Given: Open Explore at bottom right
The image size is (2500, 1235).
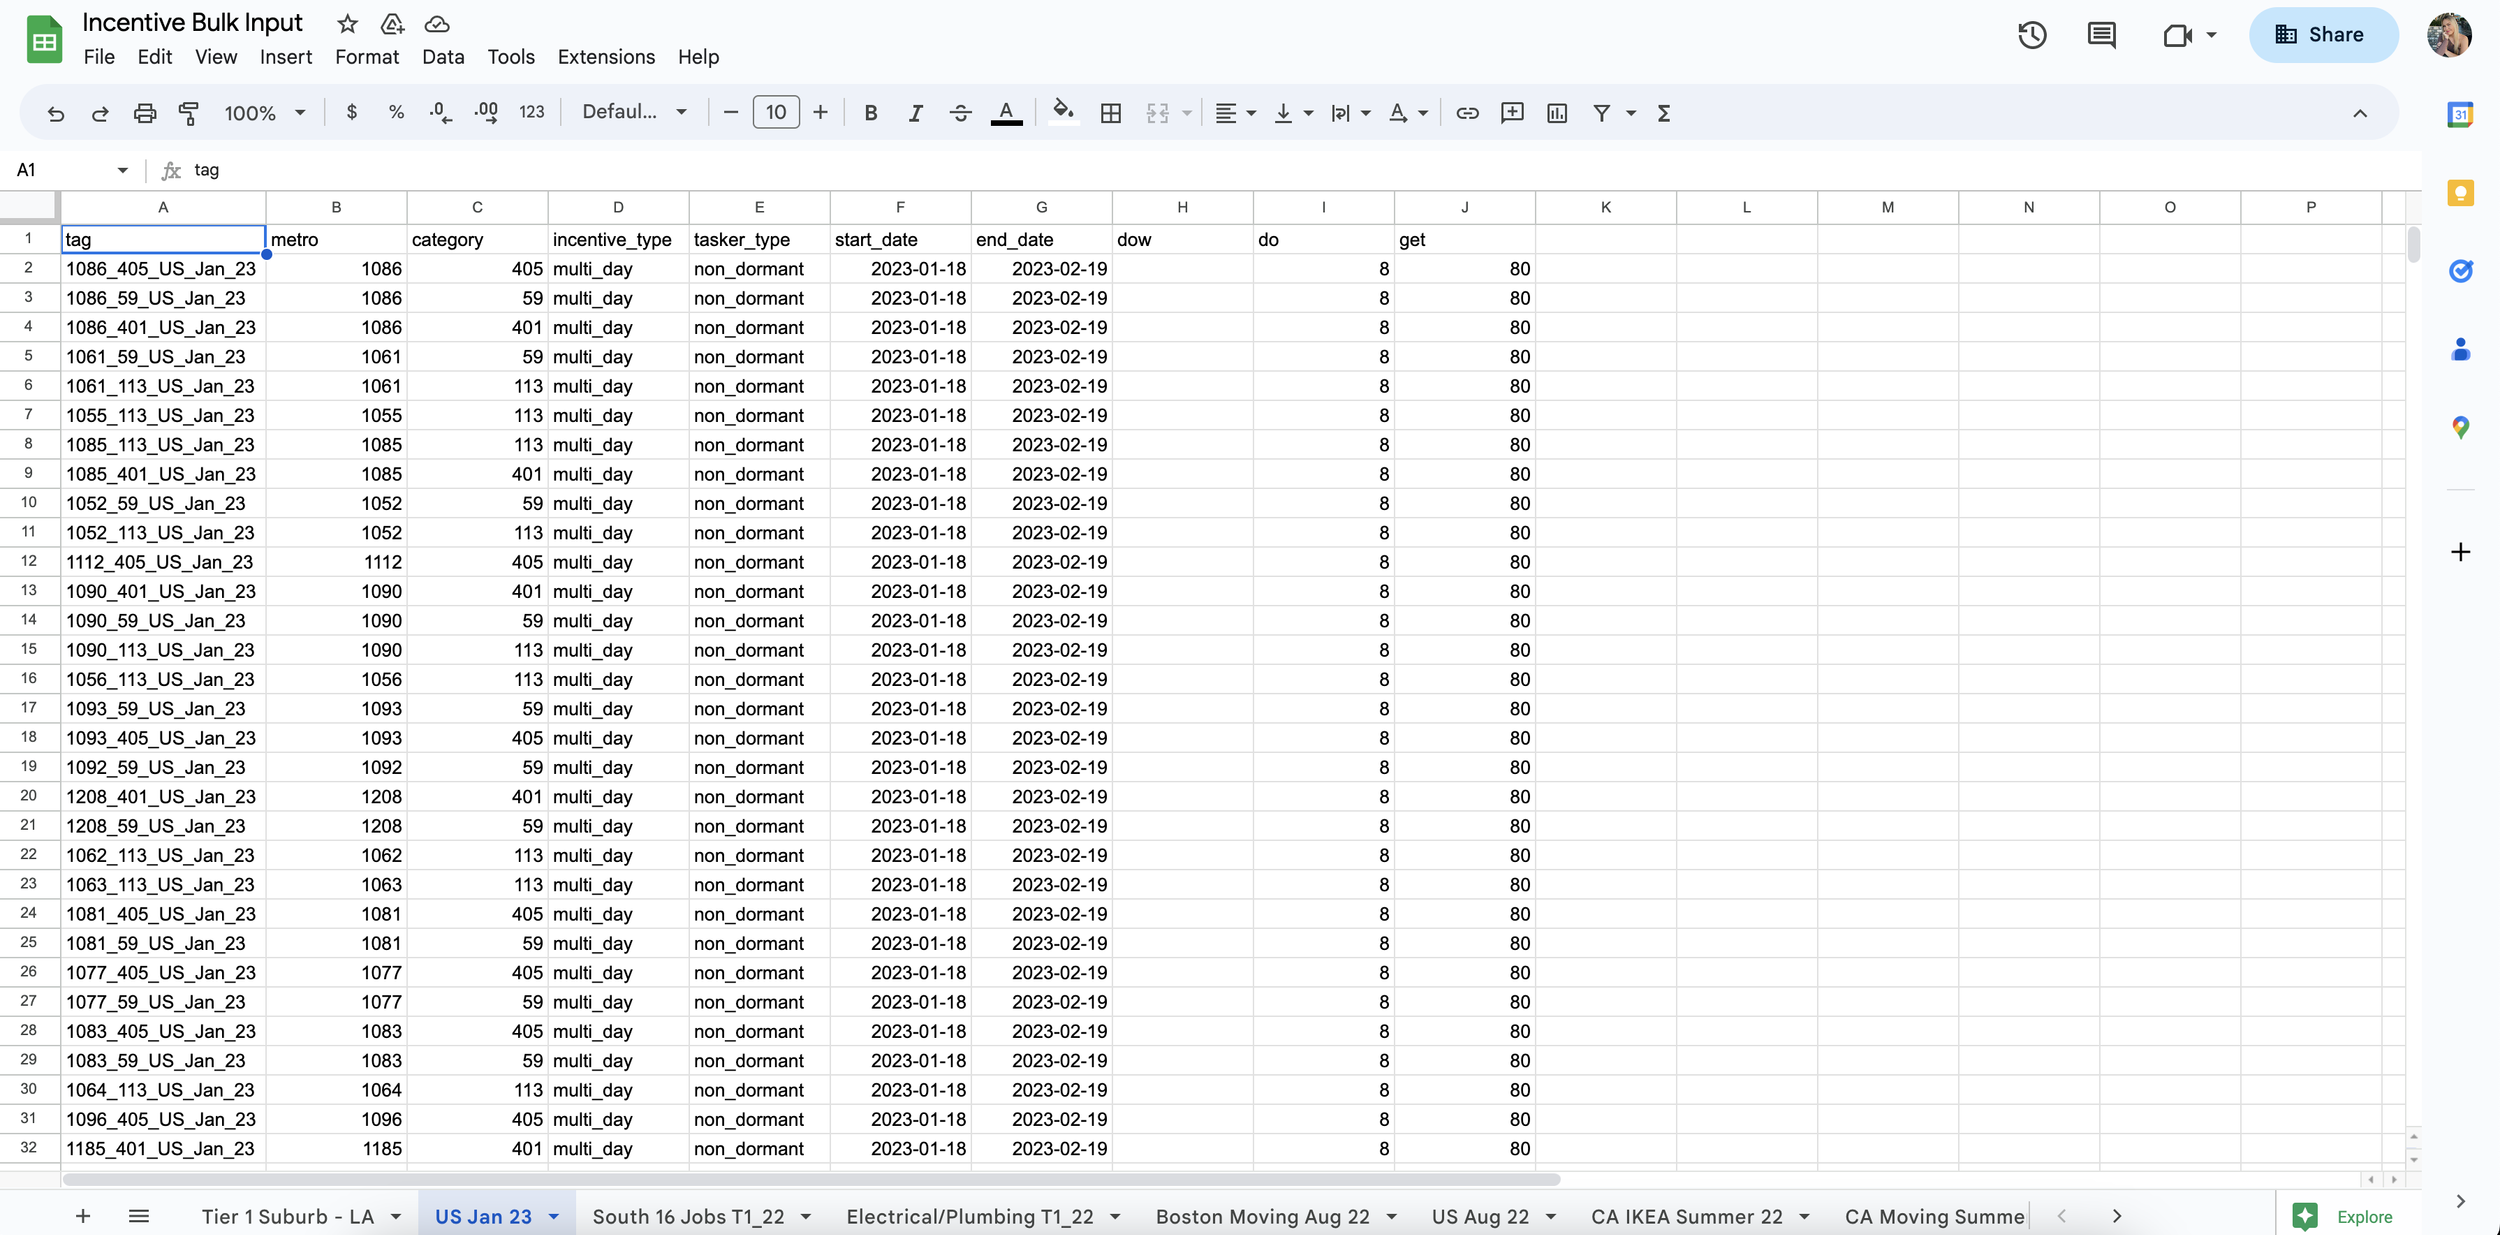Looking at the screenshot, I should pyautogui.click(x=2343, y=1216).
